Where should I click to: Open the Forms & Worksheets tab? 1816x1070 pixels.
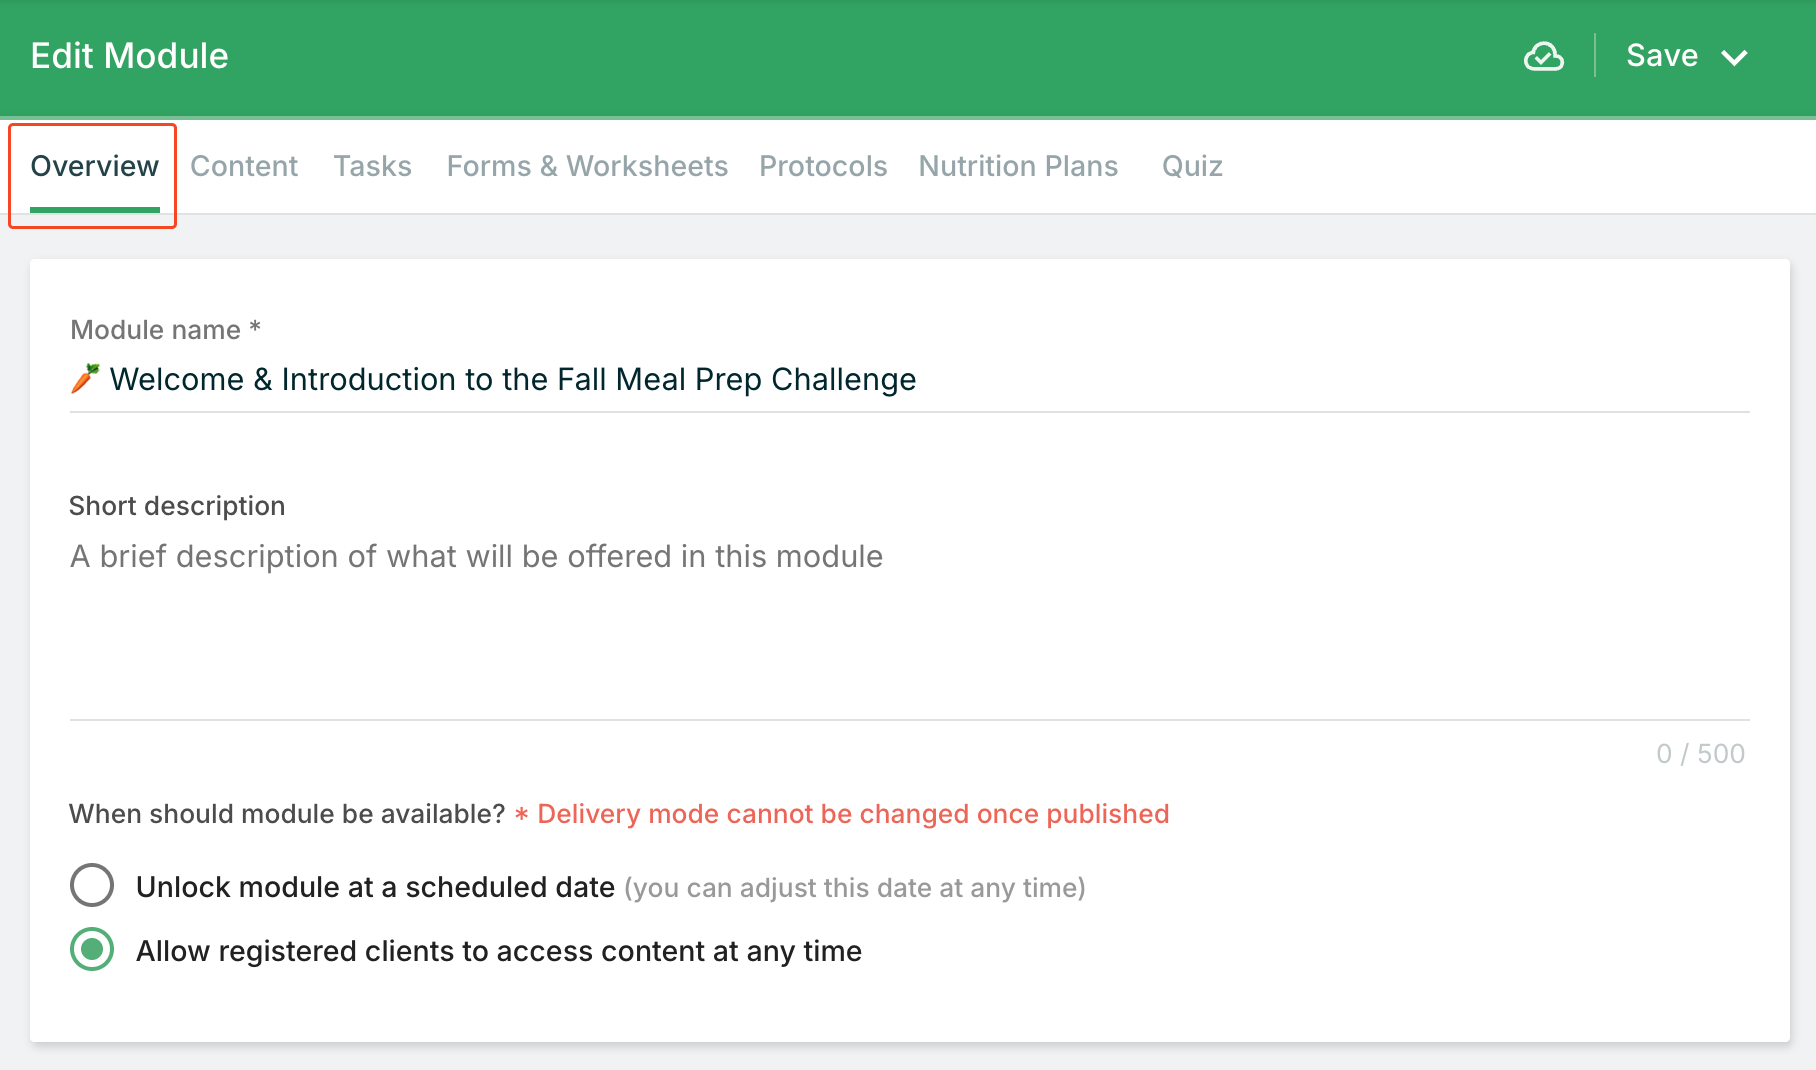pos(587,166)
